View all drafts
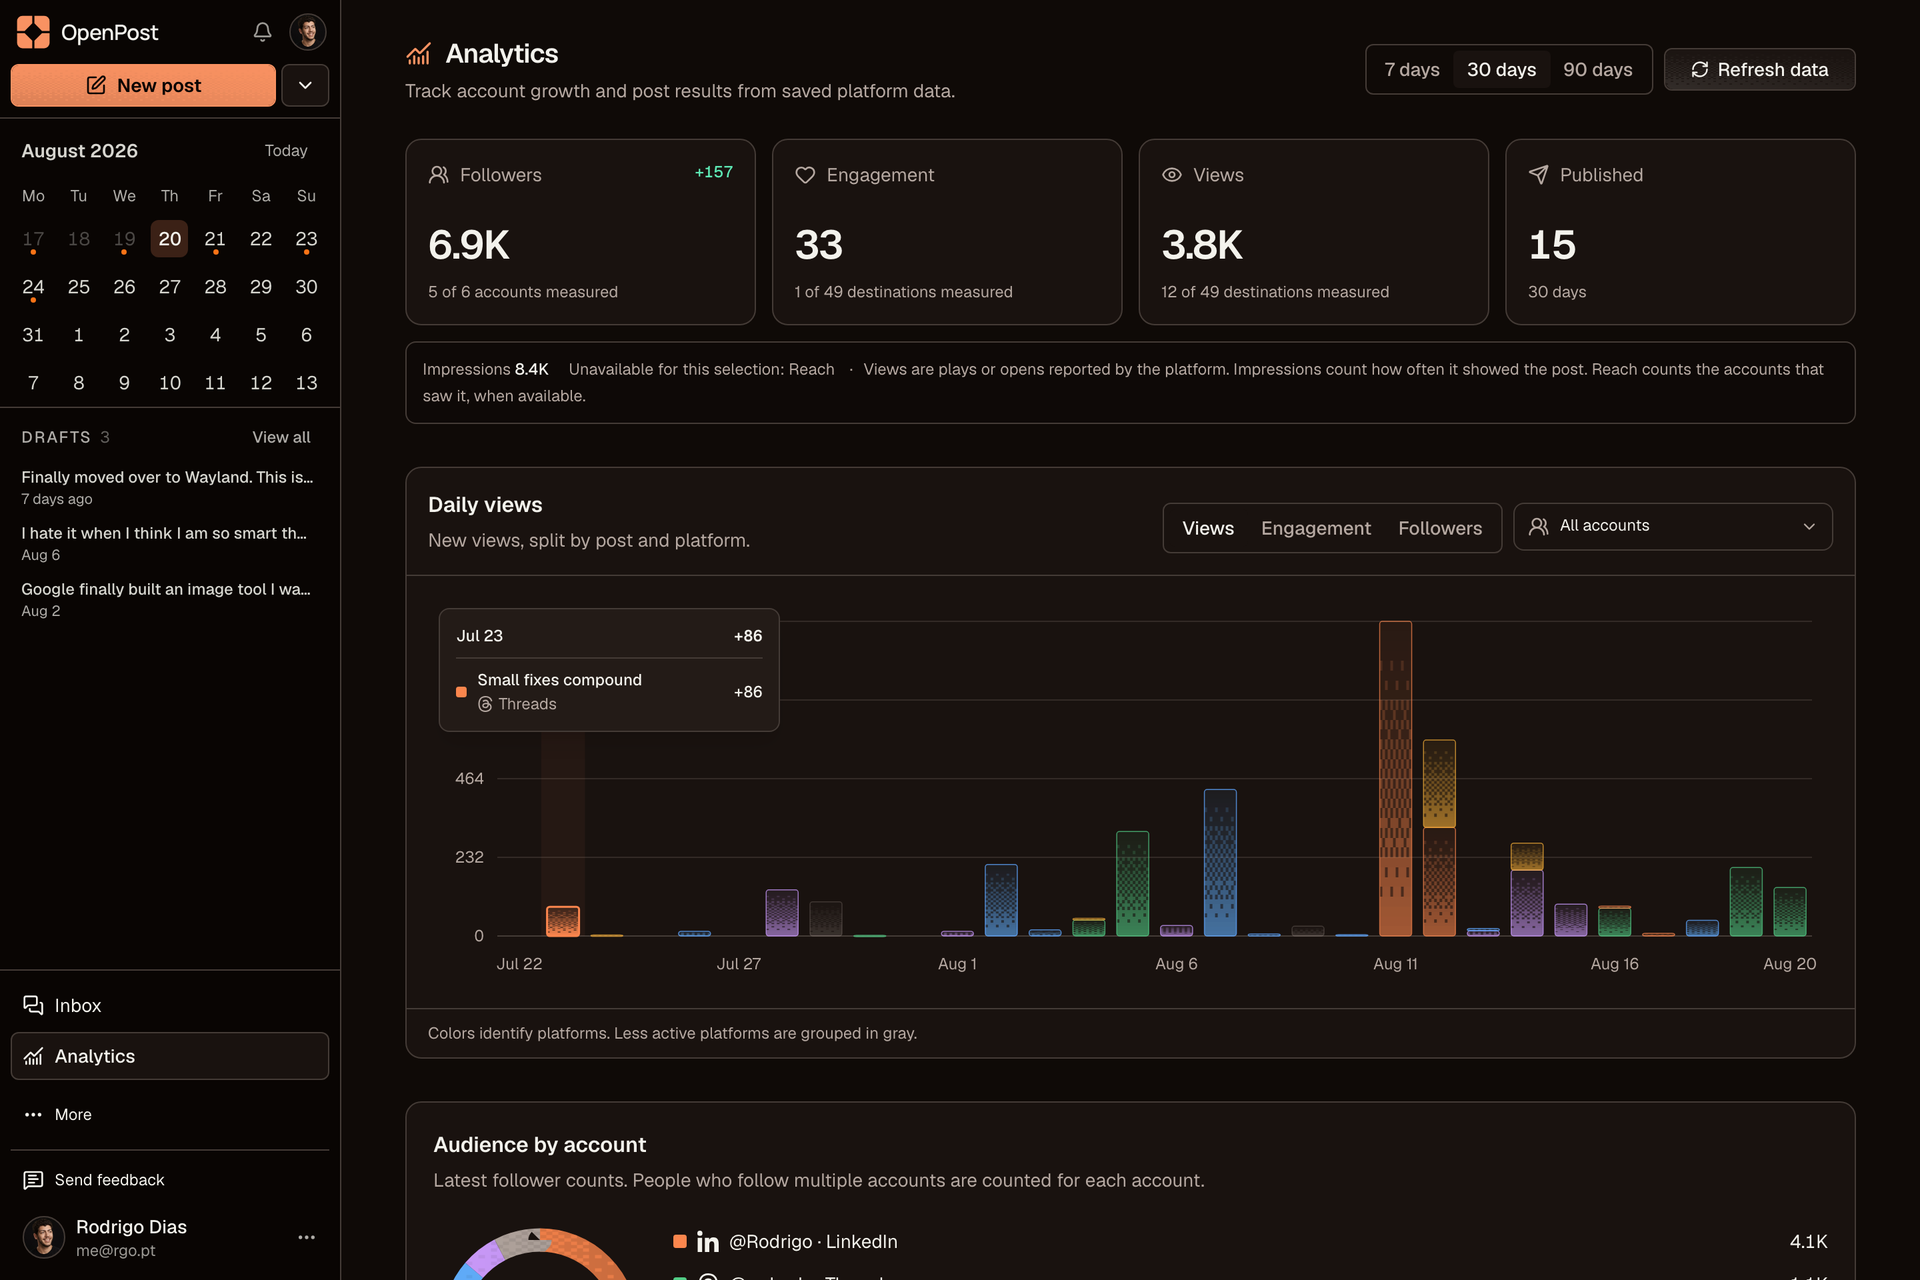Viewport: 1920px width, 1280px height. coord(281,437)
